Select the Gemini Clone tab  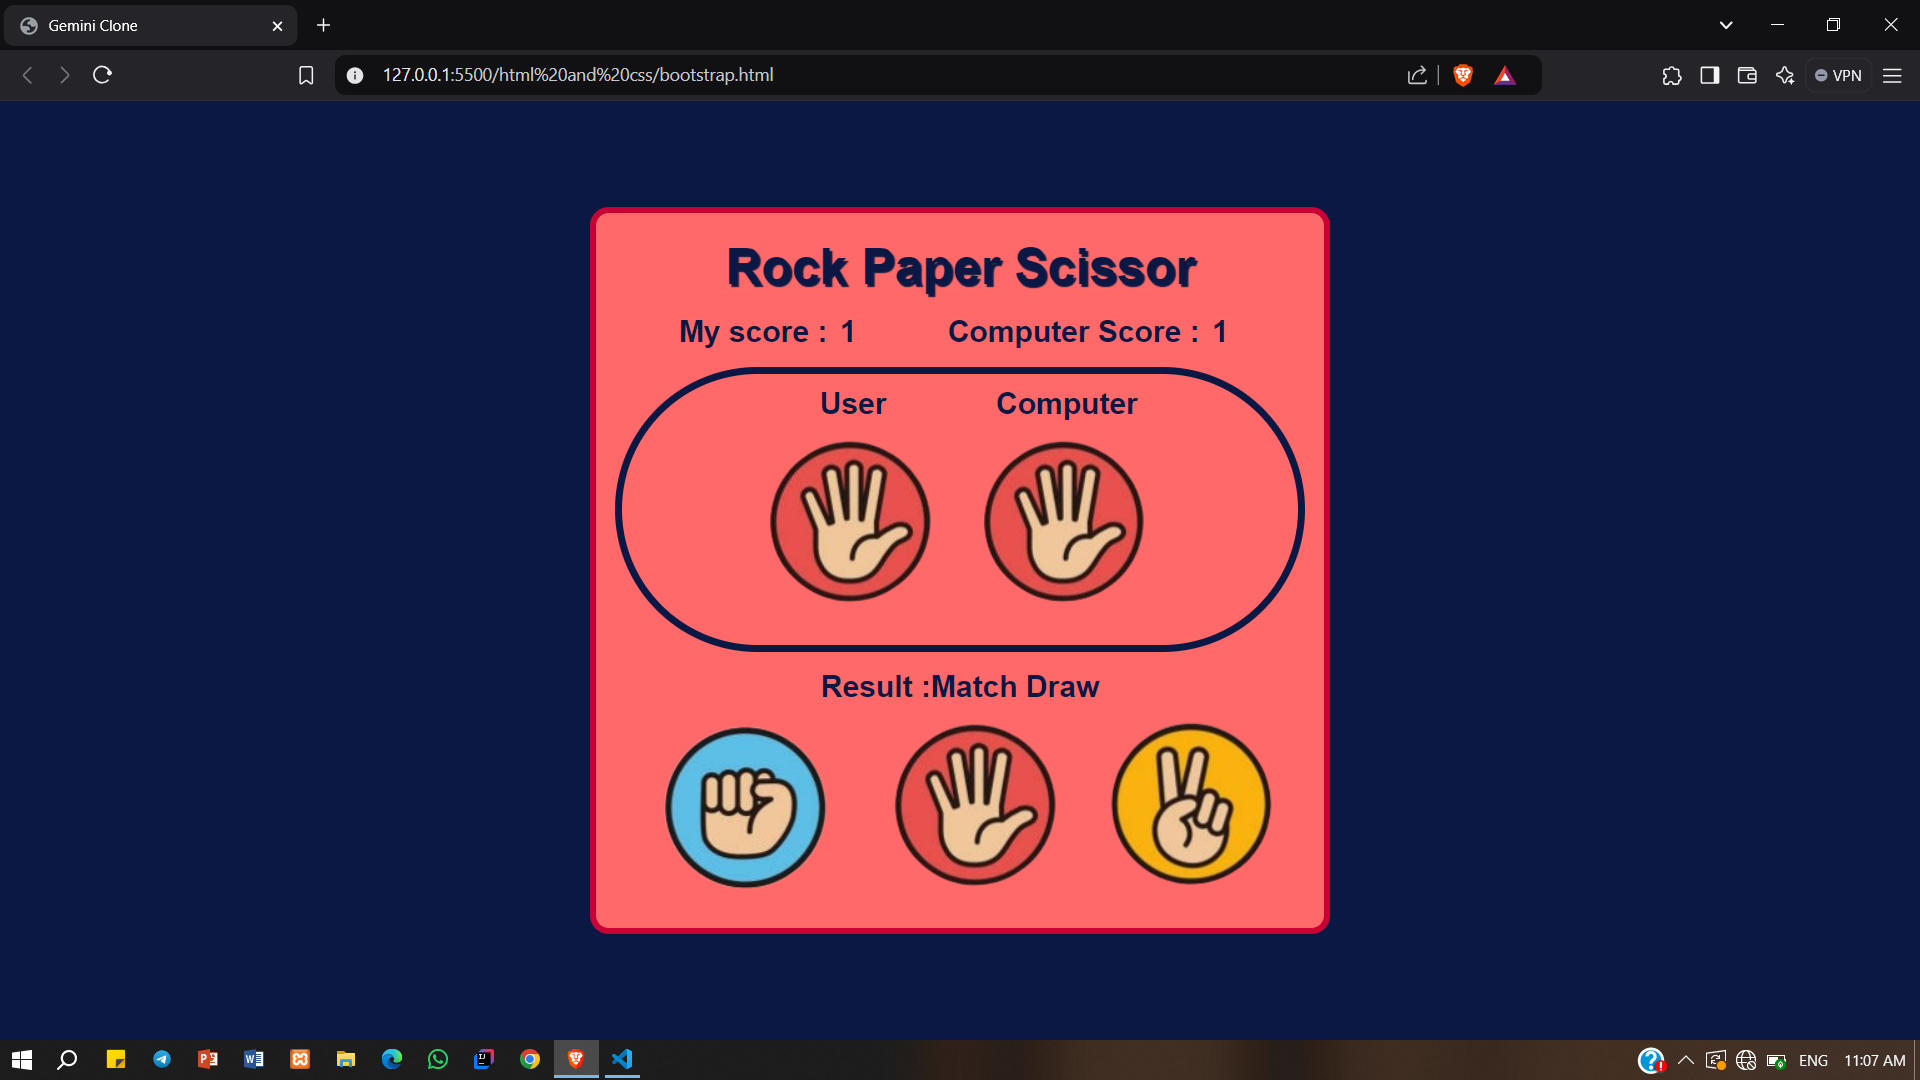(140, 26)
